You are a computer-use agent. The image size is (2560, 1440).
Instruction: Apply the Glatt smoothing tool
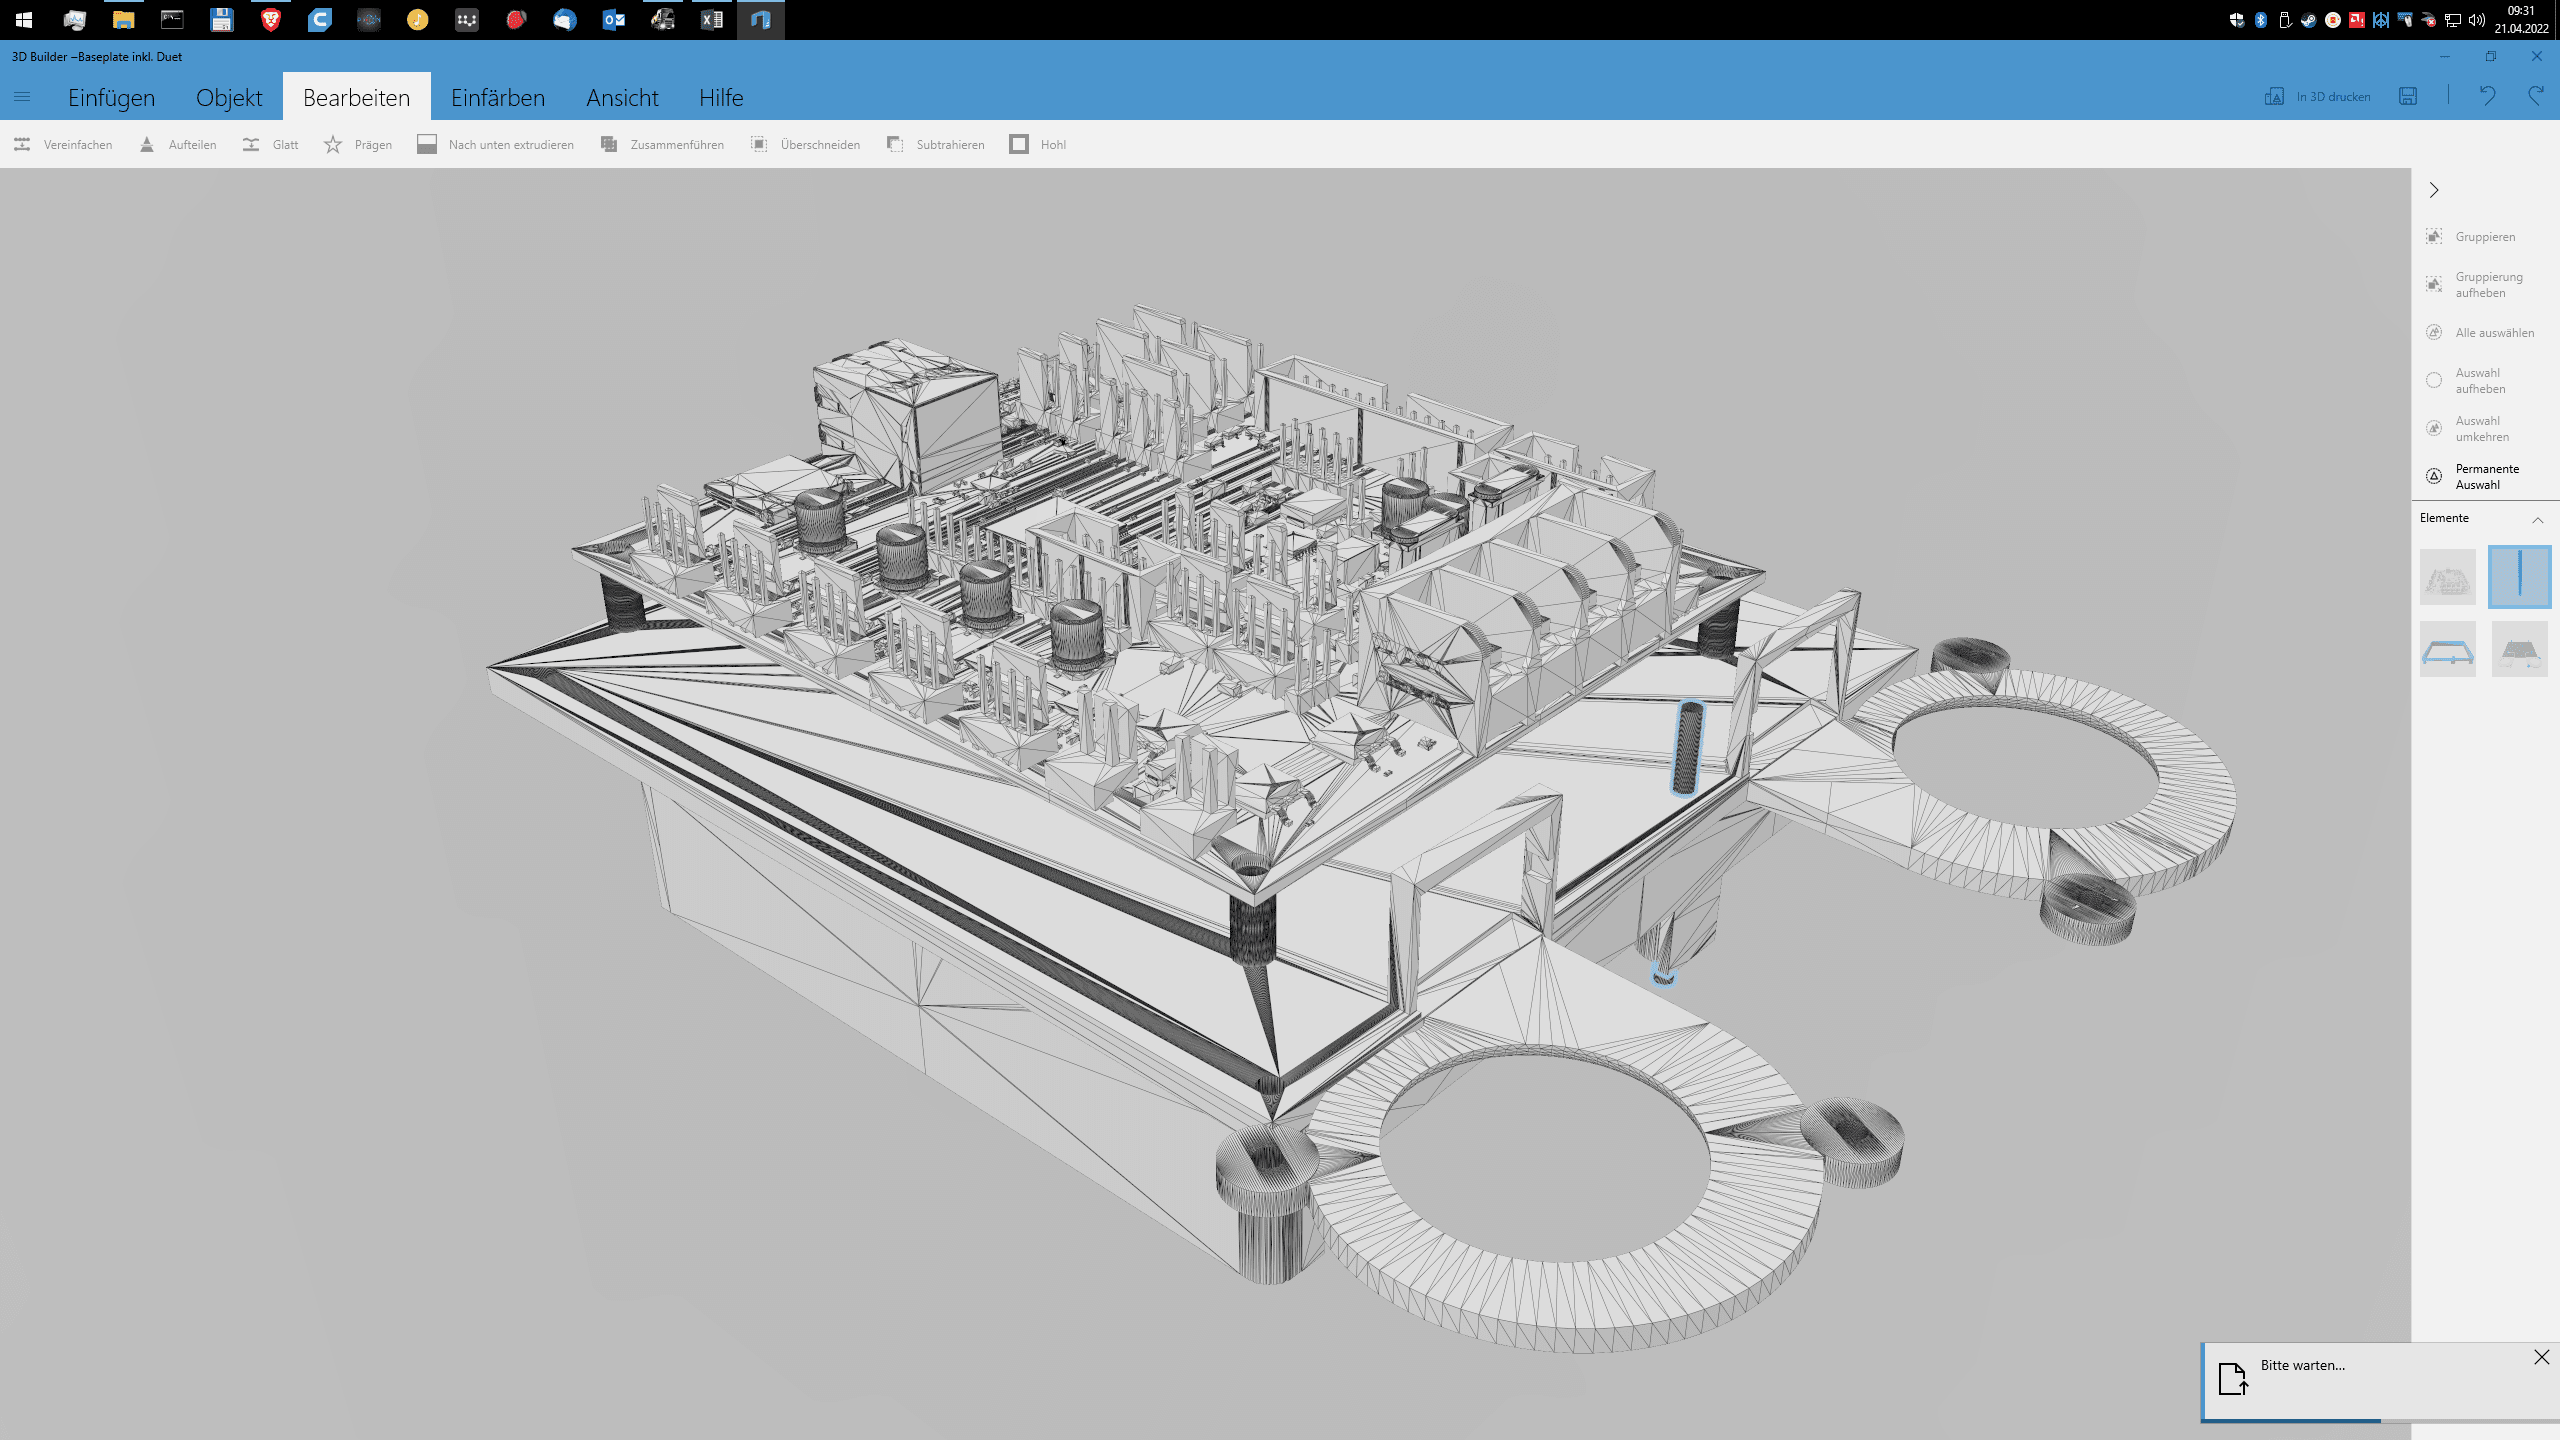coord(270,145)
